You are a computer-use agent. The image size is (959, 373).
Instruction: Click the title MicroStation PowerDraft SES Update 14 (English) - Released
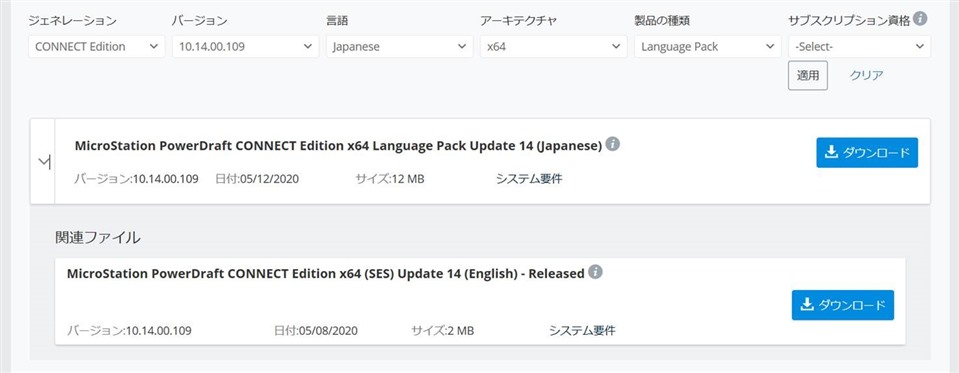[325, 273]
